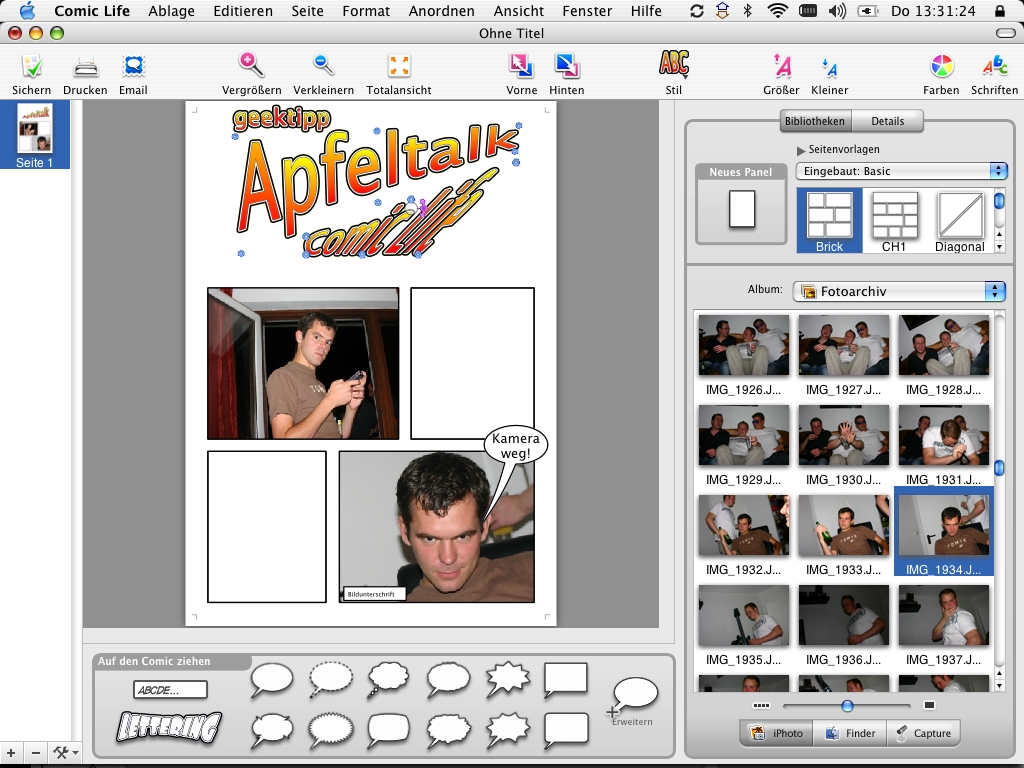
Task: Click the Sichern save icon
Action: [31, 67]
